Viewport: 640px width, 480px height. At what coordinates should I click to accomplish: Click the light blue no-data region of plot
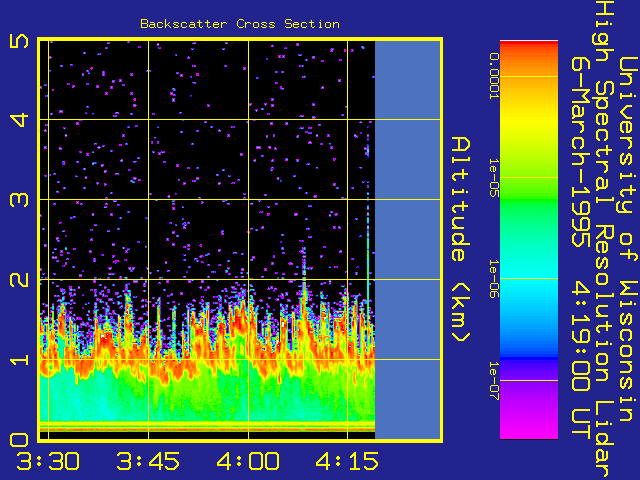[x=408, y=240]
